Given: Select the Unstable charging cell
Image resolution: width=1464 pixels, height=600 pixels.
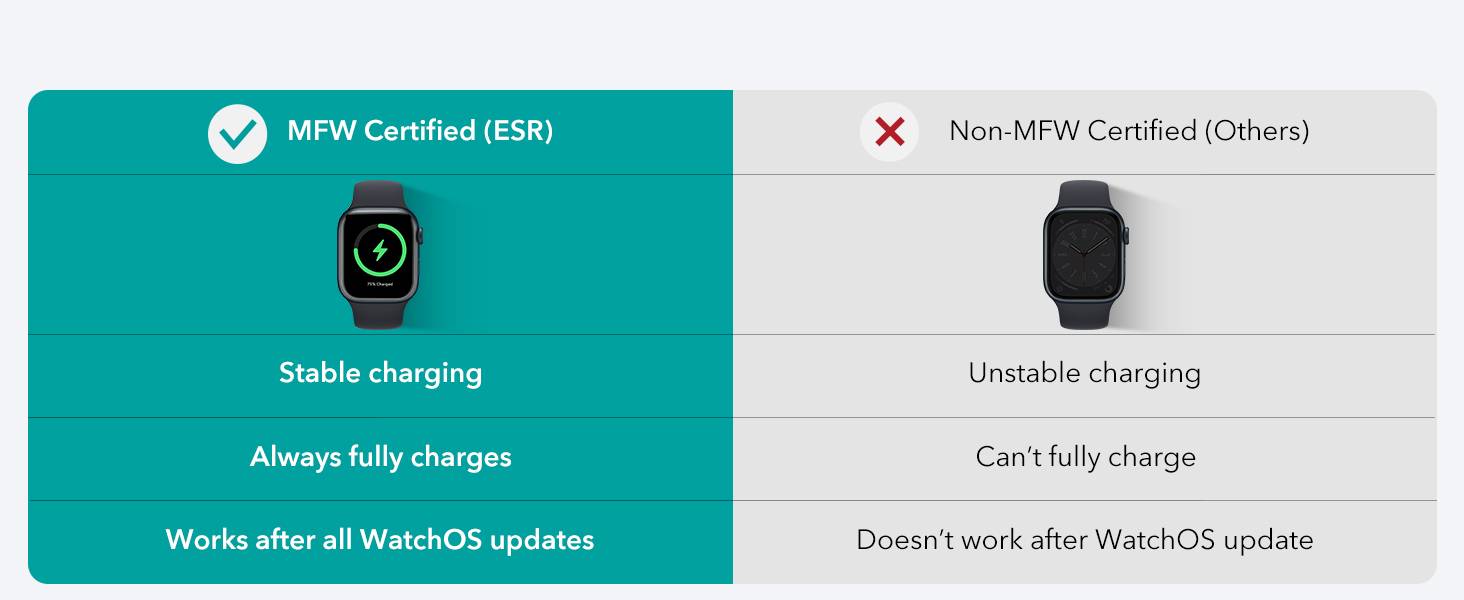Looking at the screenshot, I should [1084, 373].
